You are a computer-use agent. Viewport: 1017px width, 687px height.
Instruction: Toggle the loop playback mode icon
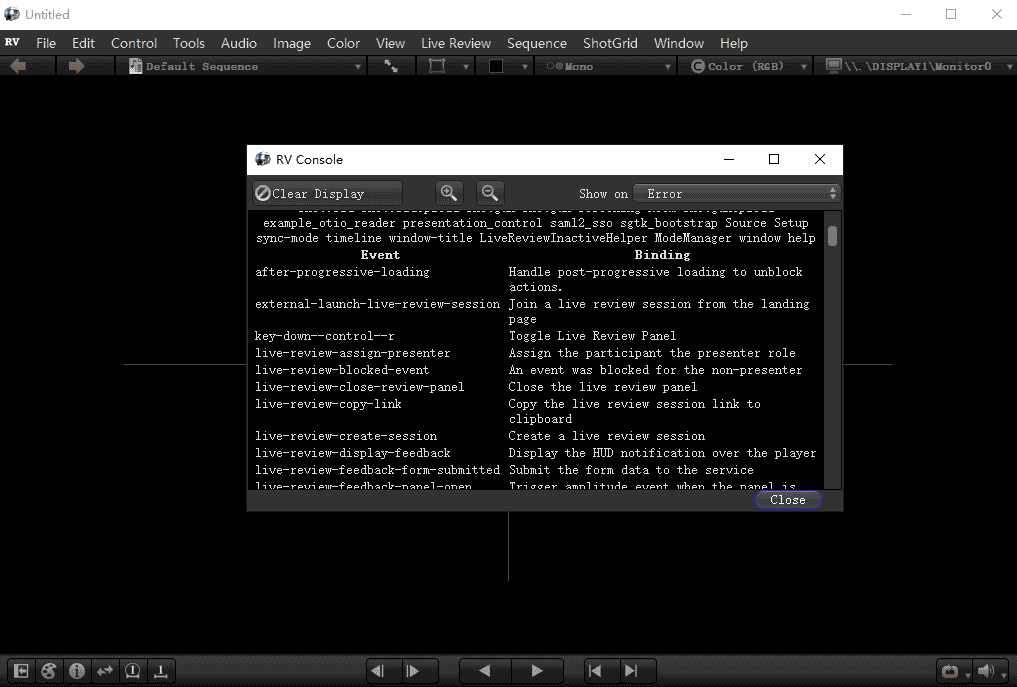click(x=950, y=671)
